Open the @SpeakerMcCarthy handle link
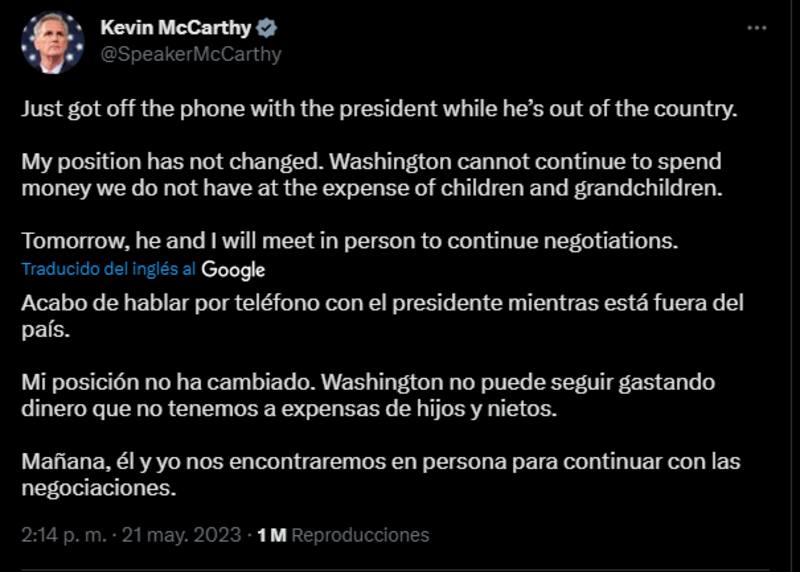 click(191, 55)
